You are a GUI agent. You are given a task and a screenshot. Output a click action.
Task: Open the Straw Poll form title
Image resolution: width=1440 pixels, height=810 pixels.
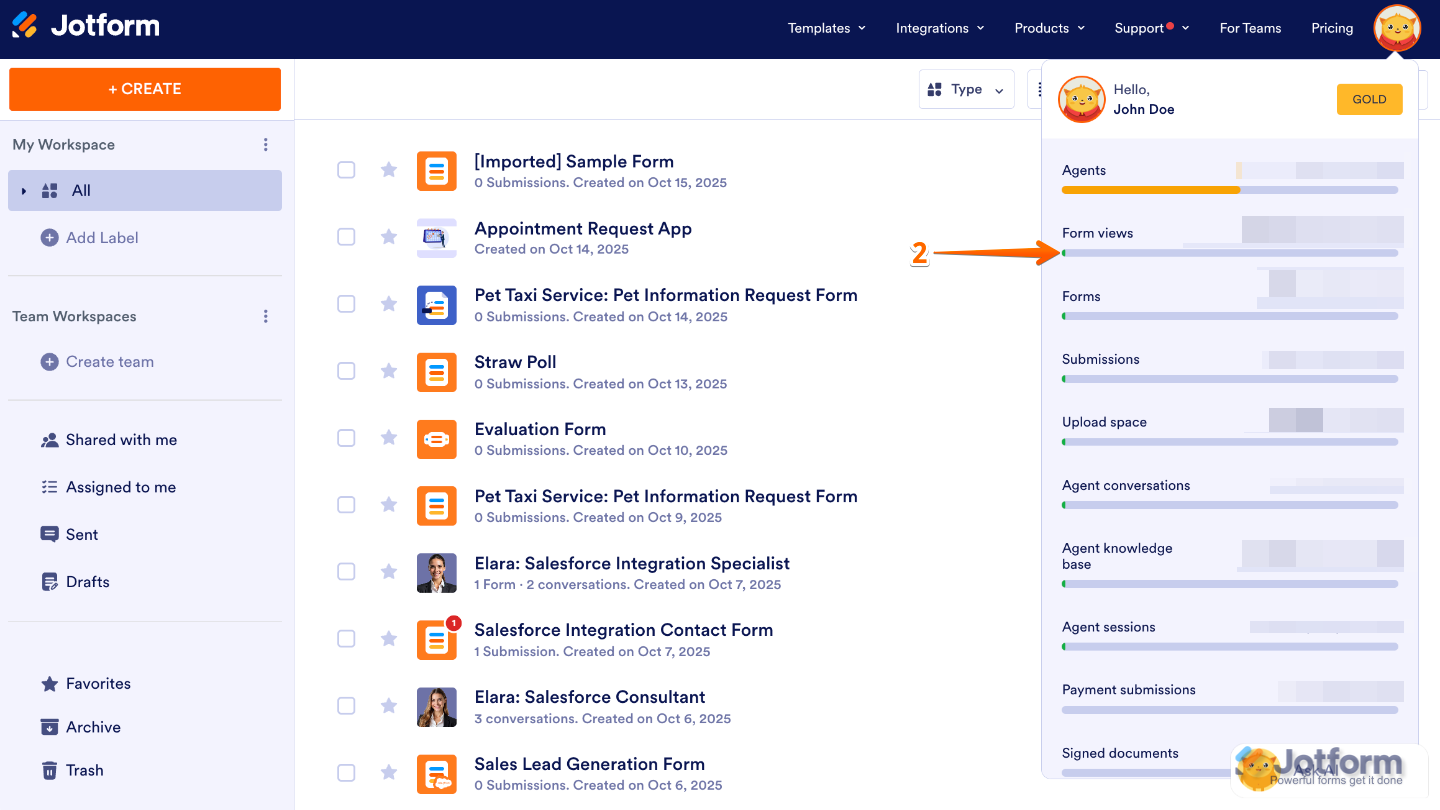click(515, 362)
